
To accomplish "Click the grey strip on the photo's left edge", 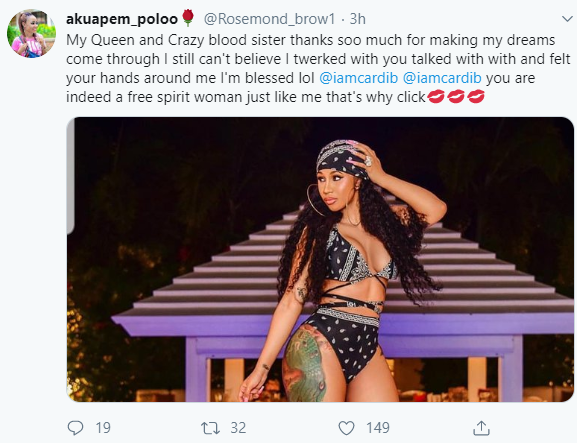I will (x=70, y=176).
